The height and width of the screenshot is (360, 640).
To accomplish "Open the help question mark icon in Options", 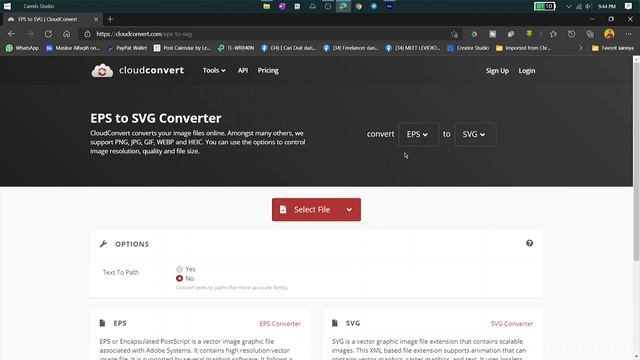I will tap(529, 243).
